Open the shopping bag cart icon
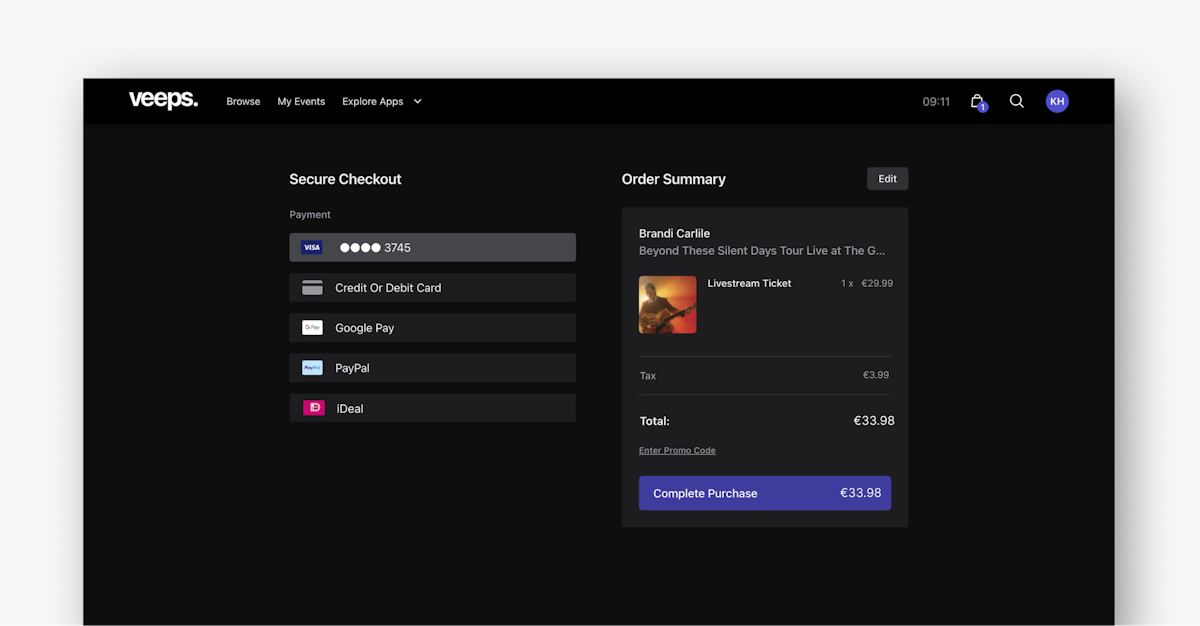Viewport: 1200px width, 626px height. (977, 101)
